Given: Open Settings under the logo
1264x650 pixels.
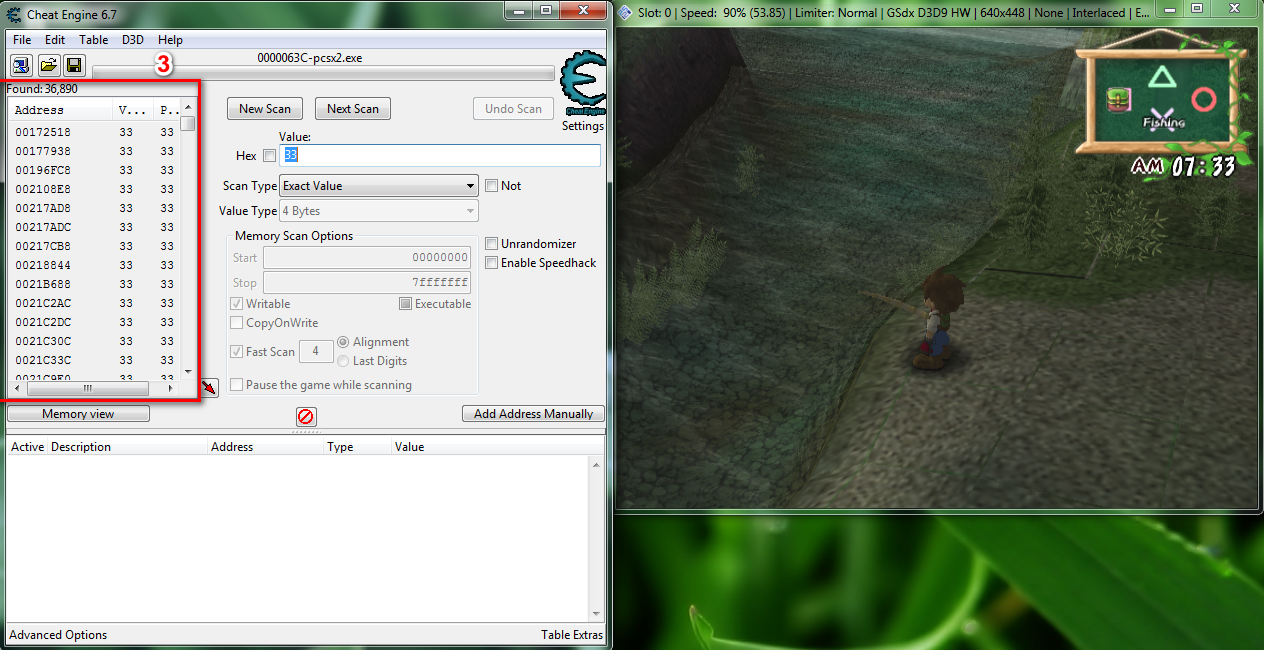Looking at the screenshot, I should pos(583,127).
